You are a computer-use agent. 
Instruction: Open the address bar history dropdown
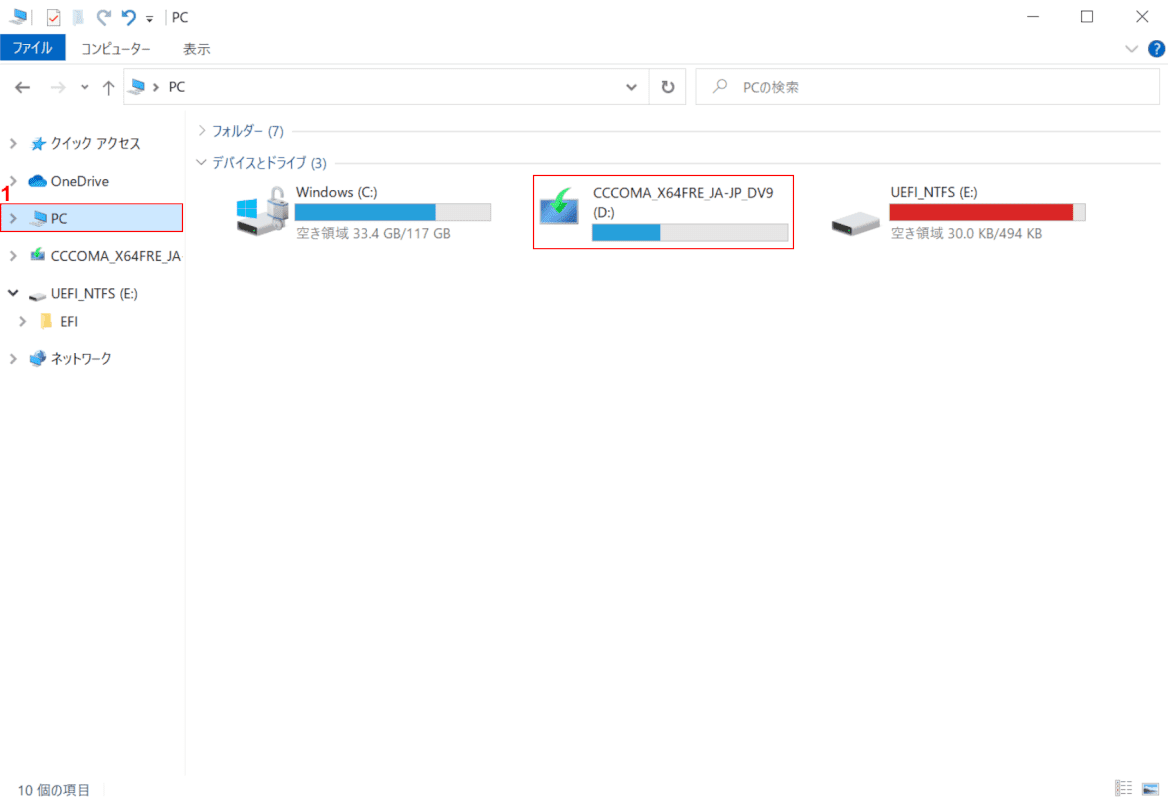pos(631,87)
